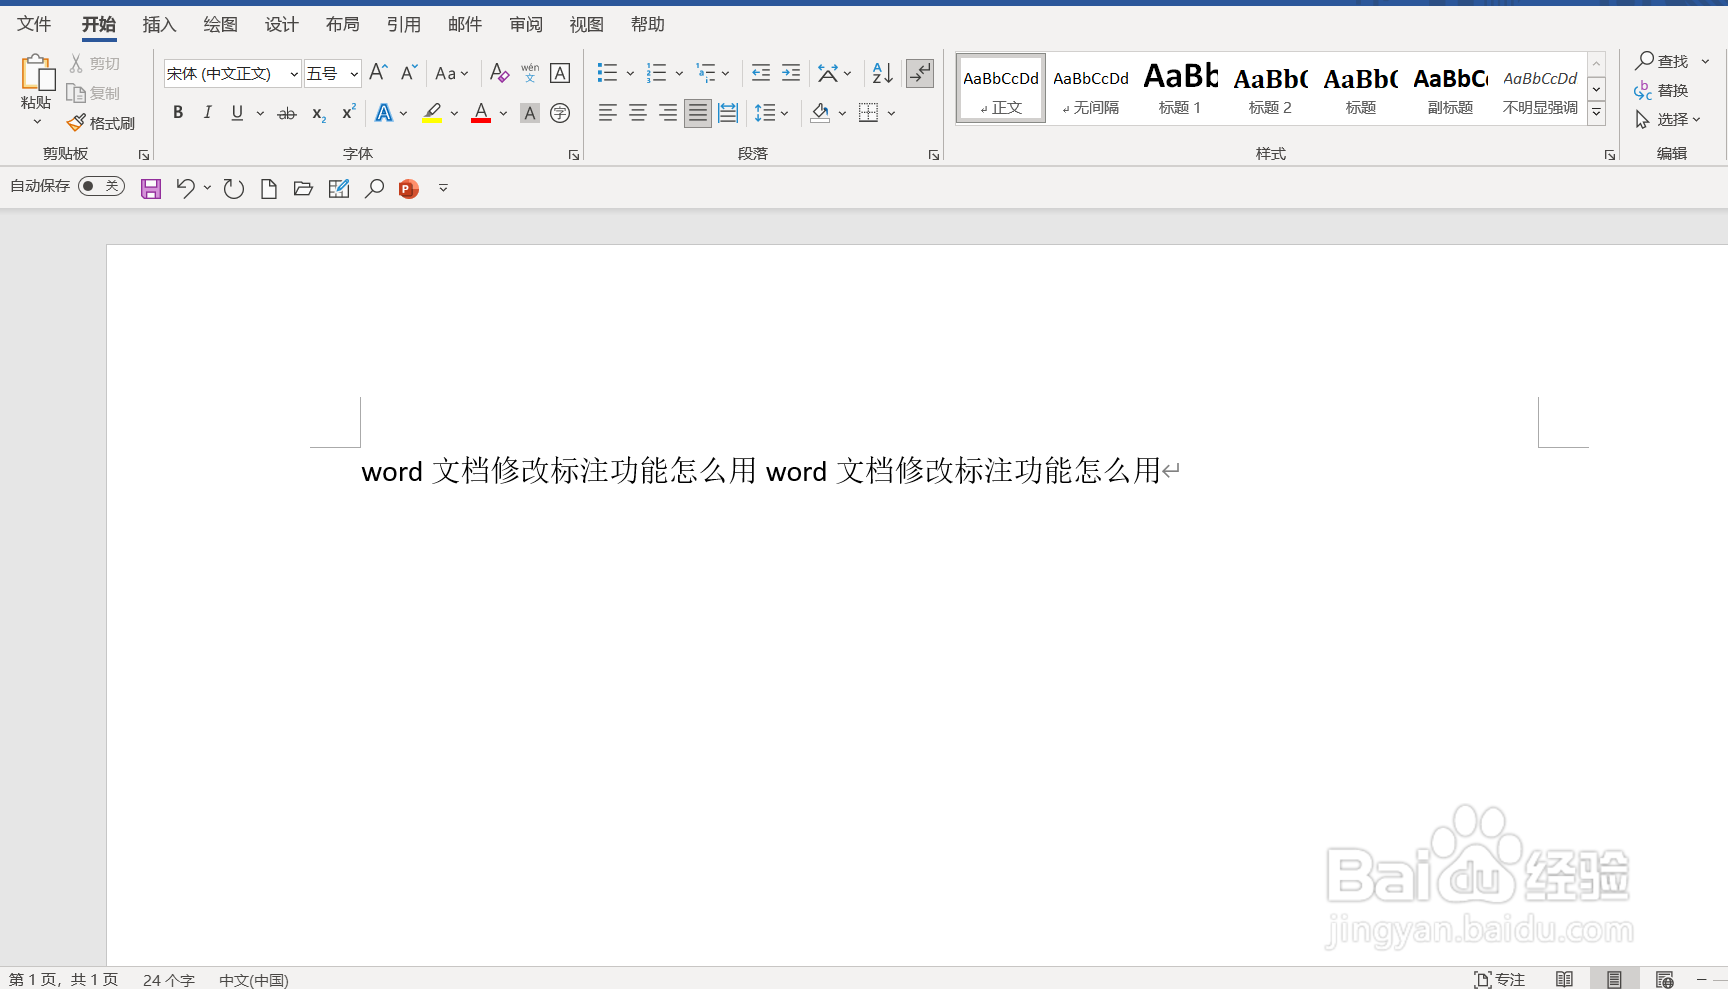The height and width of the screenshot is (989, 1728).
Task: Apply yellow text highlight color
Action: [432, 113]
